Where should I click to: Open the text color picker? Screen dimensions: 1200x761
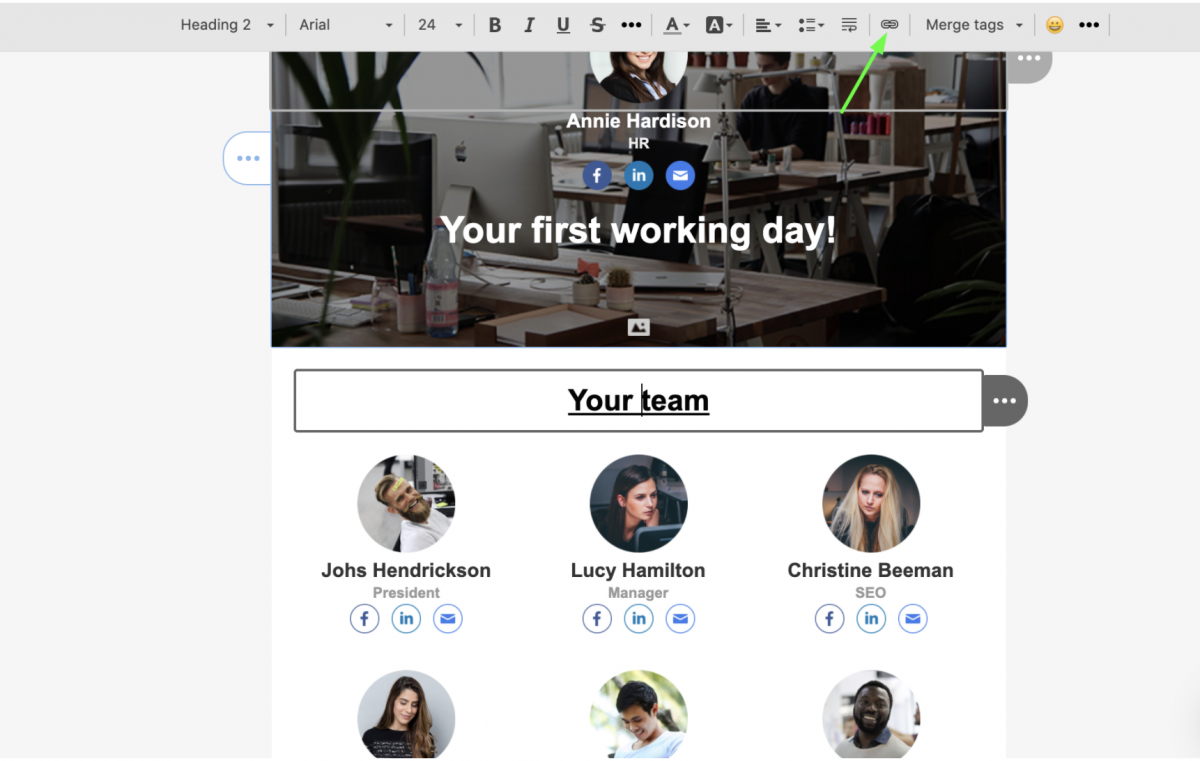pyautogui.click(x=677, y=25)
